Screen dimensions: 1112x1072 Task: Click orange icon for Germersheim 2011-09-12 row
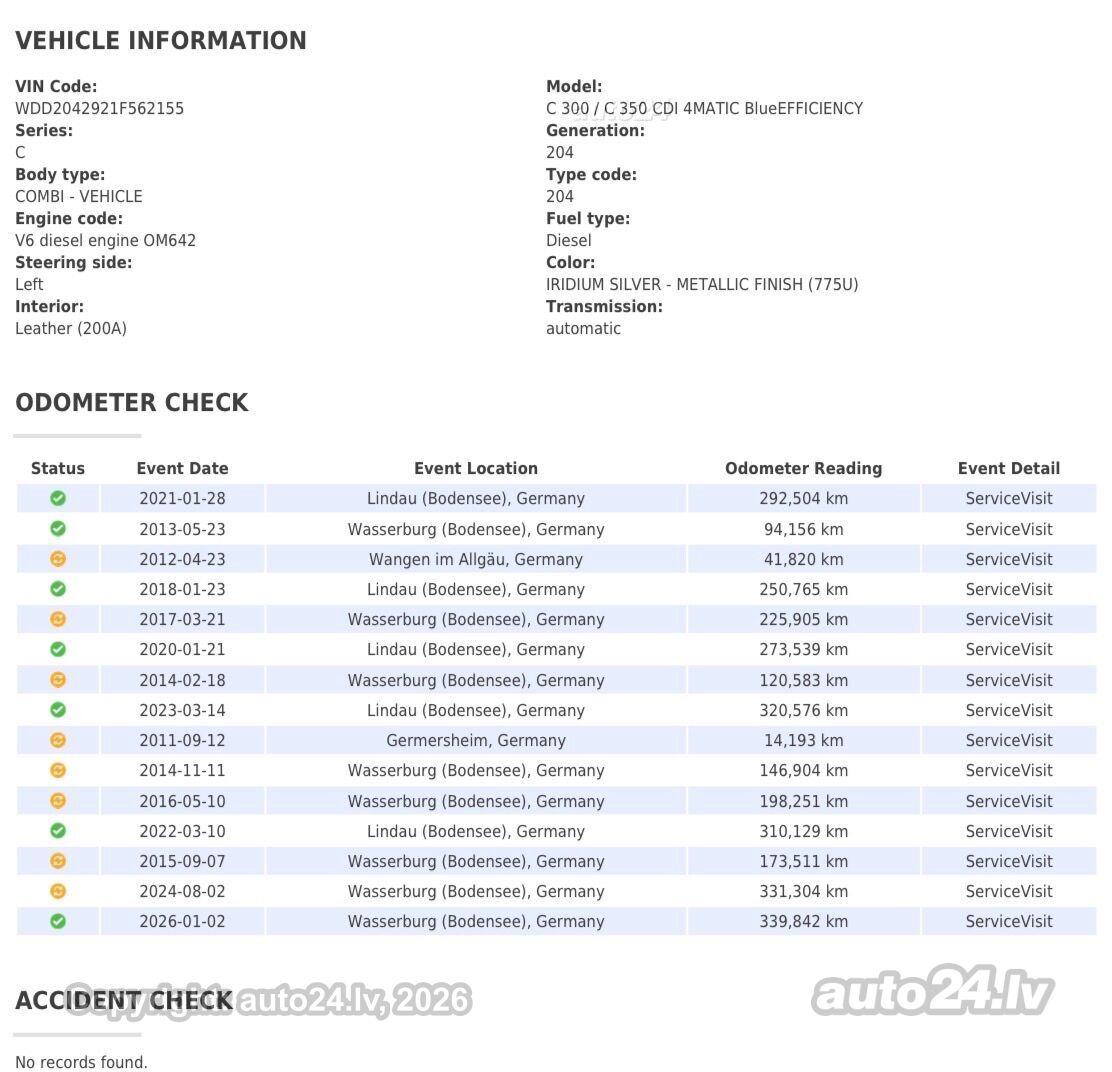tap(58, 740)
